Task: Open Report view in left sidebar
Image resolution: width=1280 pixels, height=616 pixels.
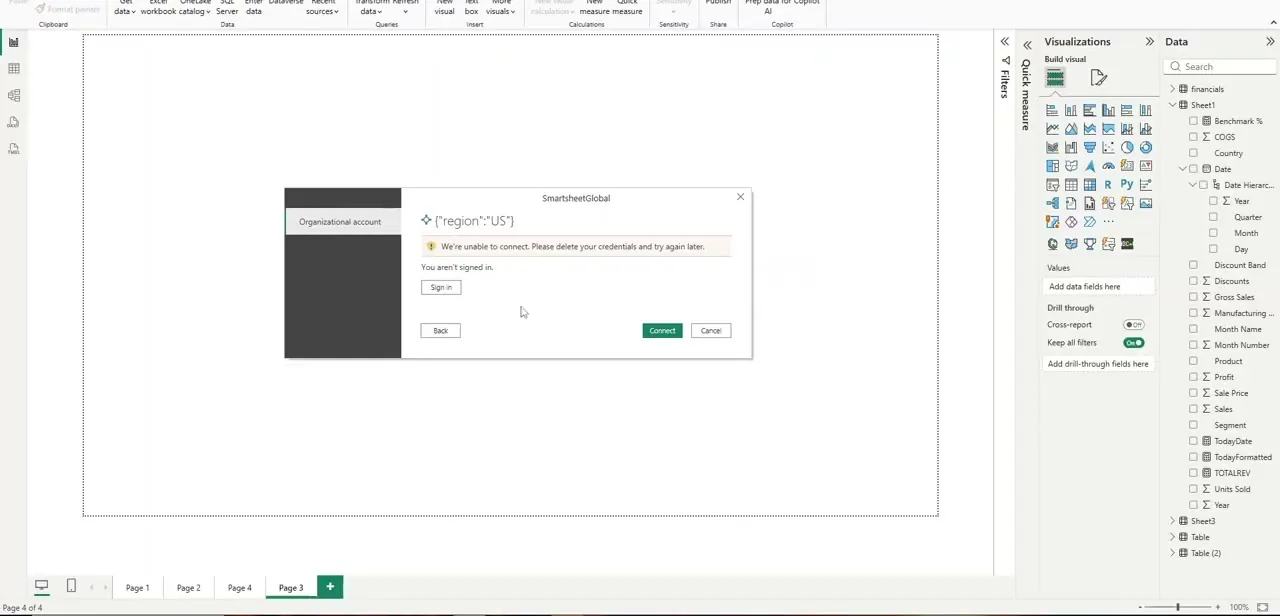Action: pos(13,42)
